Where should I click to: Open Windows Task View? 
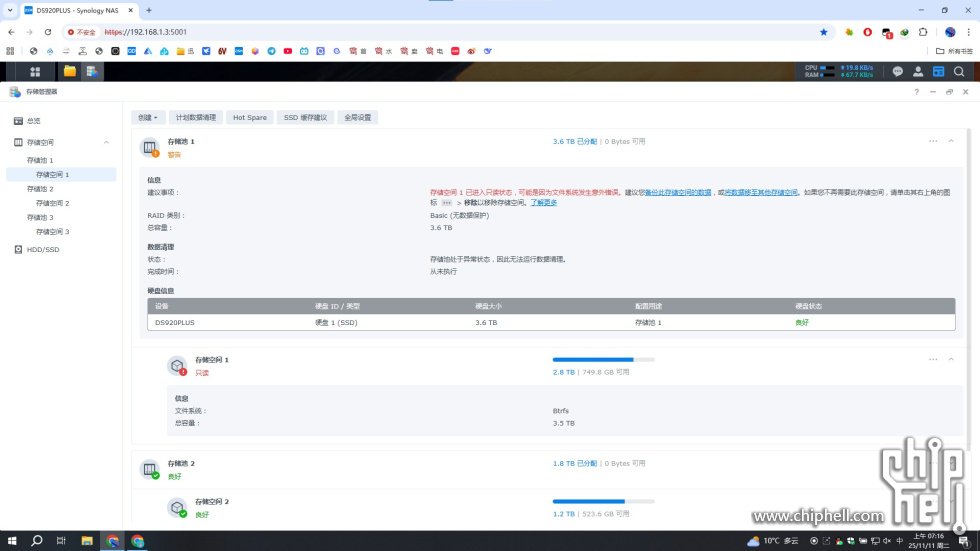coord(61,540)
